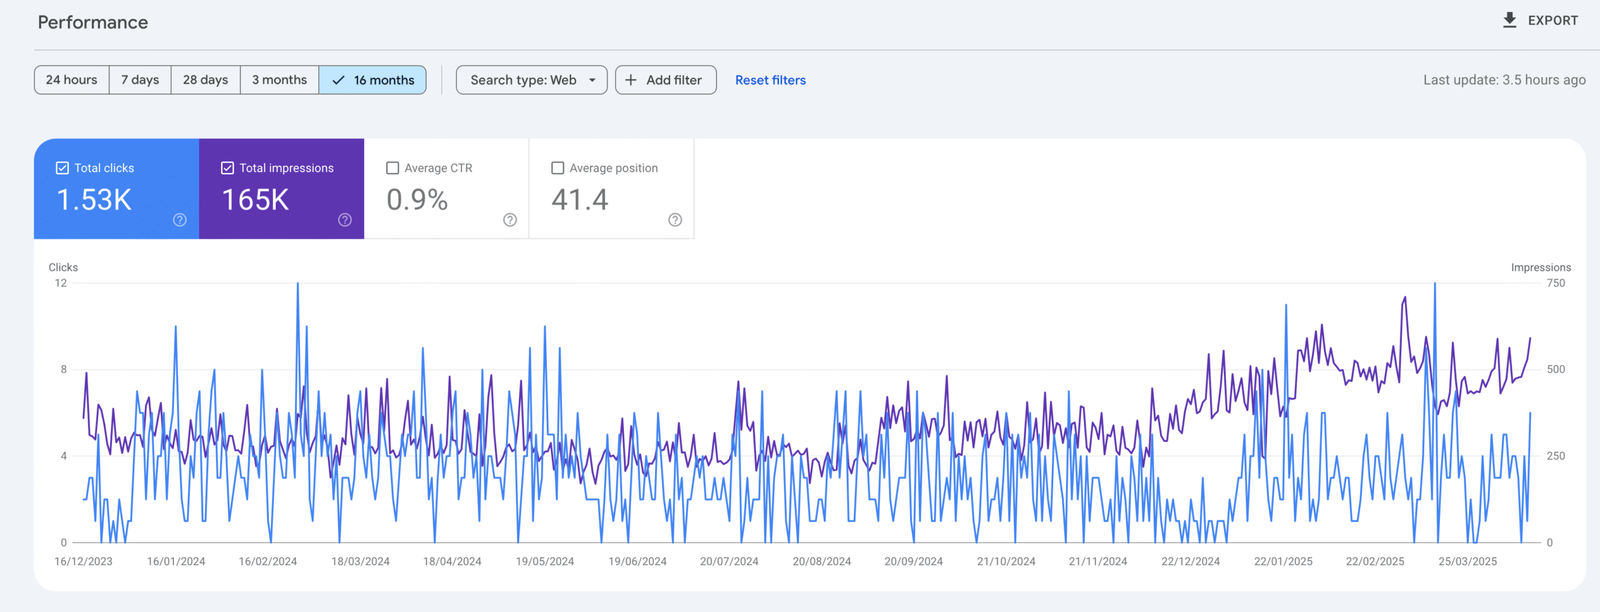Click the 16/02/2024 date label on chart axis
The width and height of the screenshot is (1600, 612).
(x=268, y=561)
